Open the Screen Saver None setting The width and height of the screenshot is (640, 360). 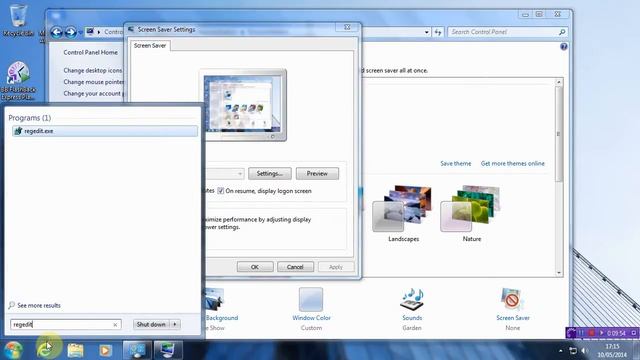513,309
